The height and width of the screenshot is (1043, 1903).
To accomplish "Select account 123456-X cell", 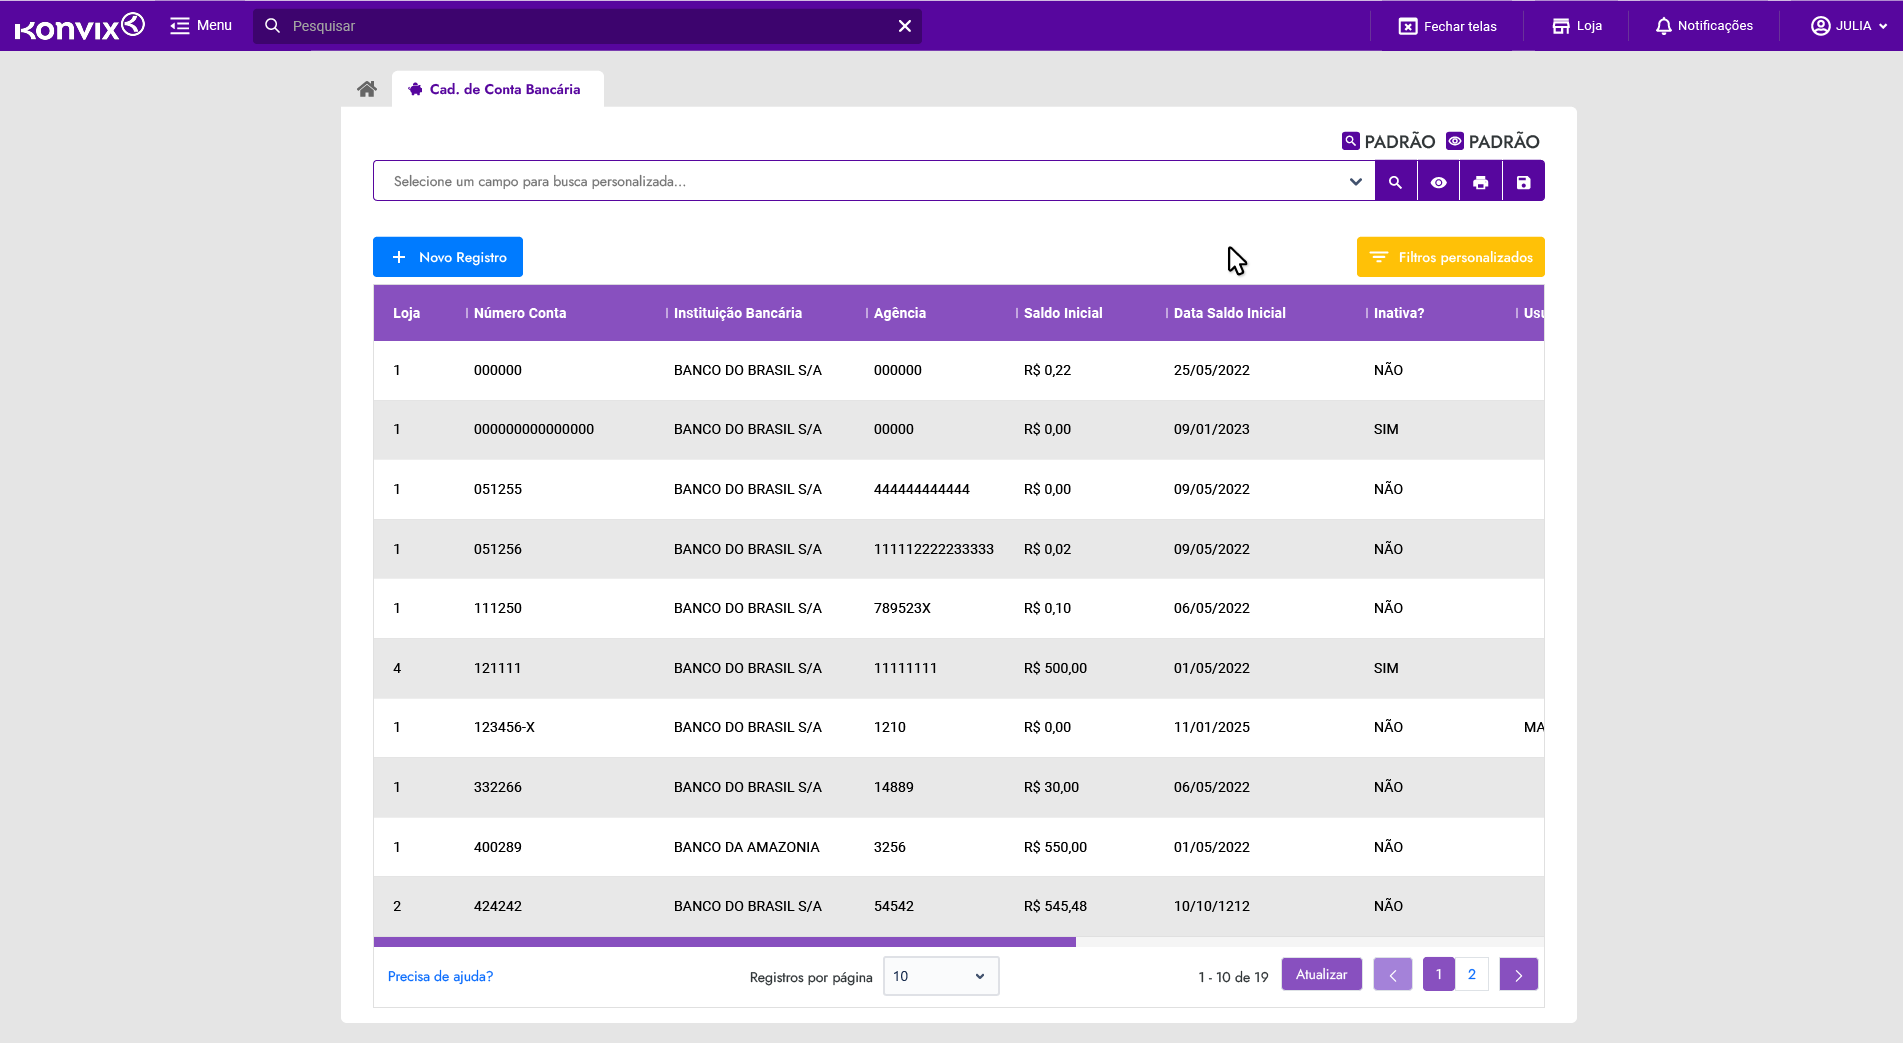I will [x=504, y=727].
